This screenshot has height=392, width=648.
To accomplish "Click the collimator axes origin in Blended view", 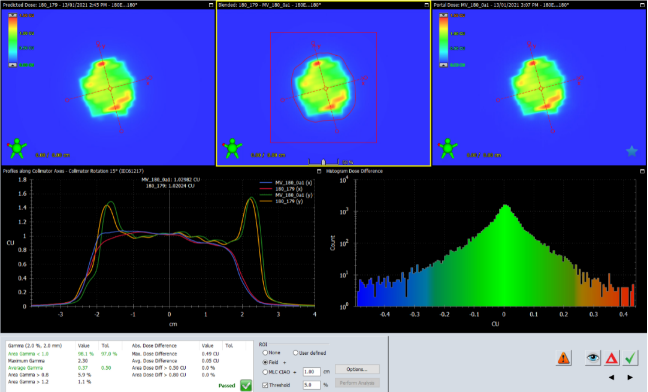I will pyautogui.click(x=326, y=88).
